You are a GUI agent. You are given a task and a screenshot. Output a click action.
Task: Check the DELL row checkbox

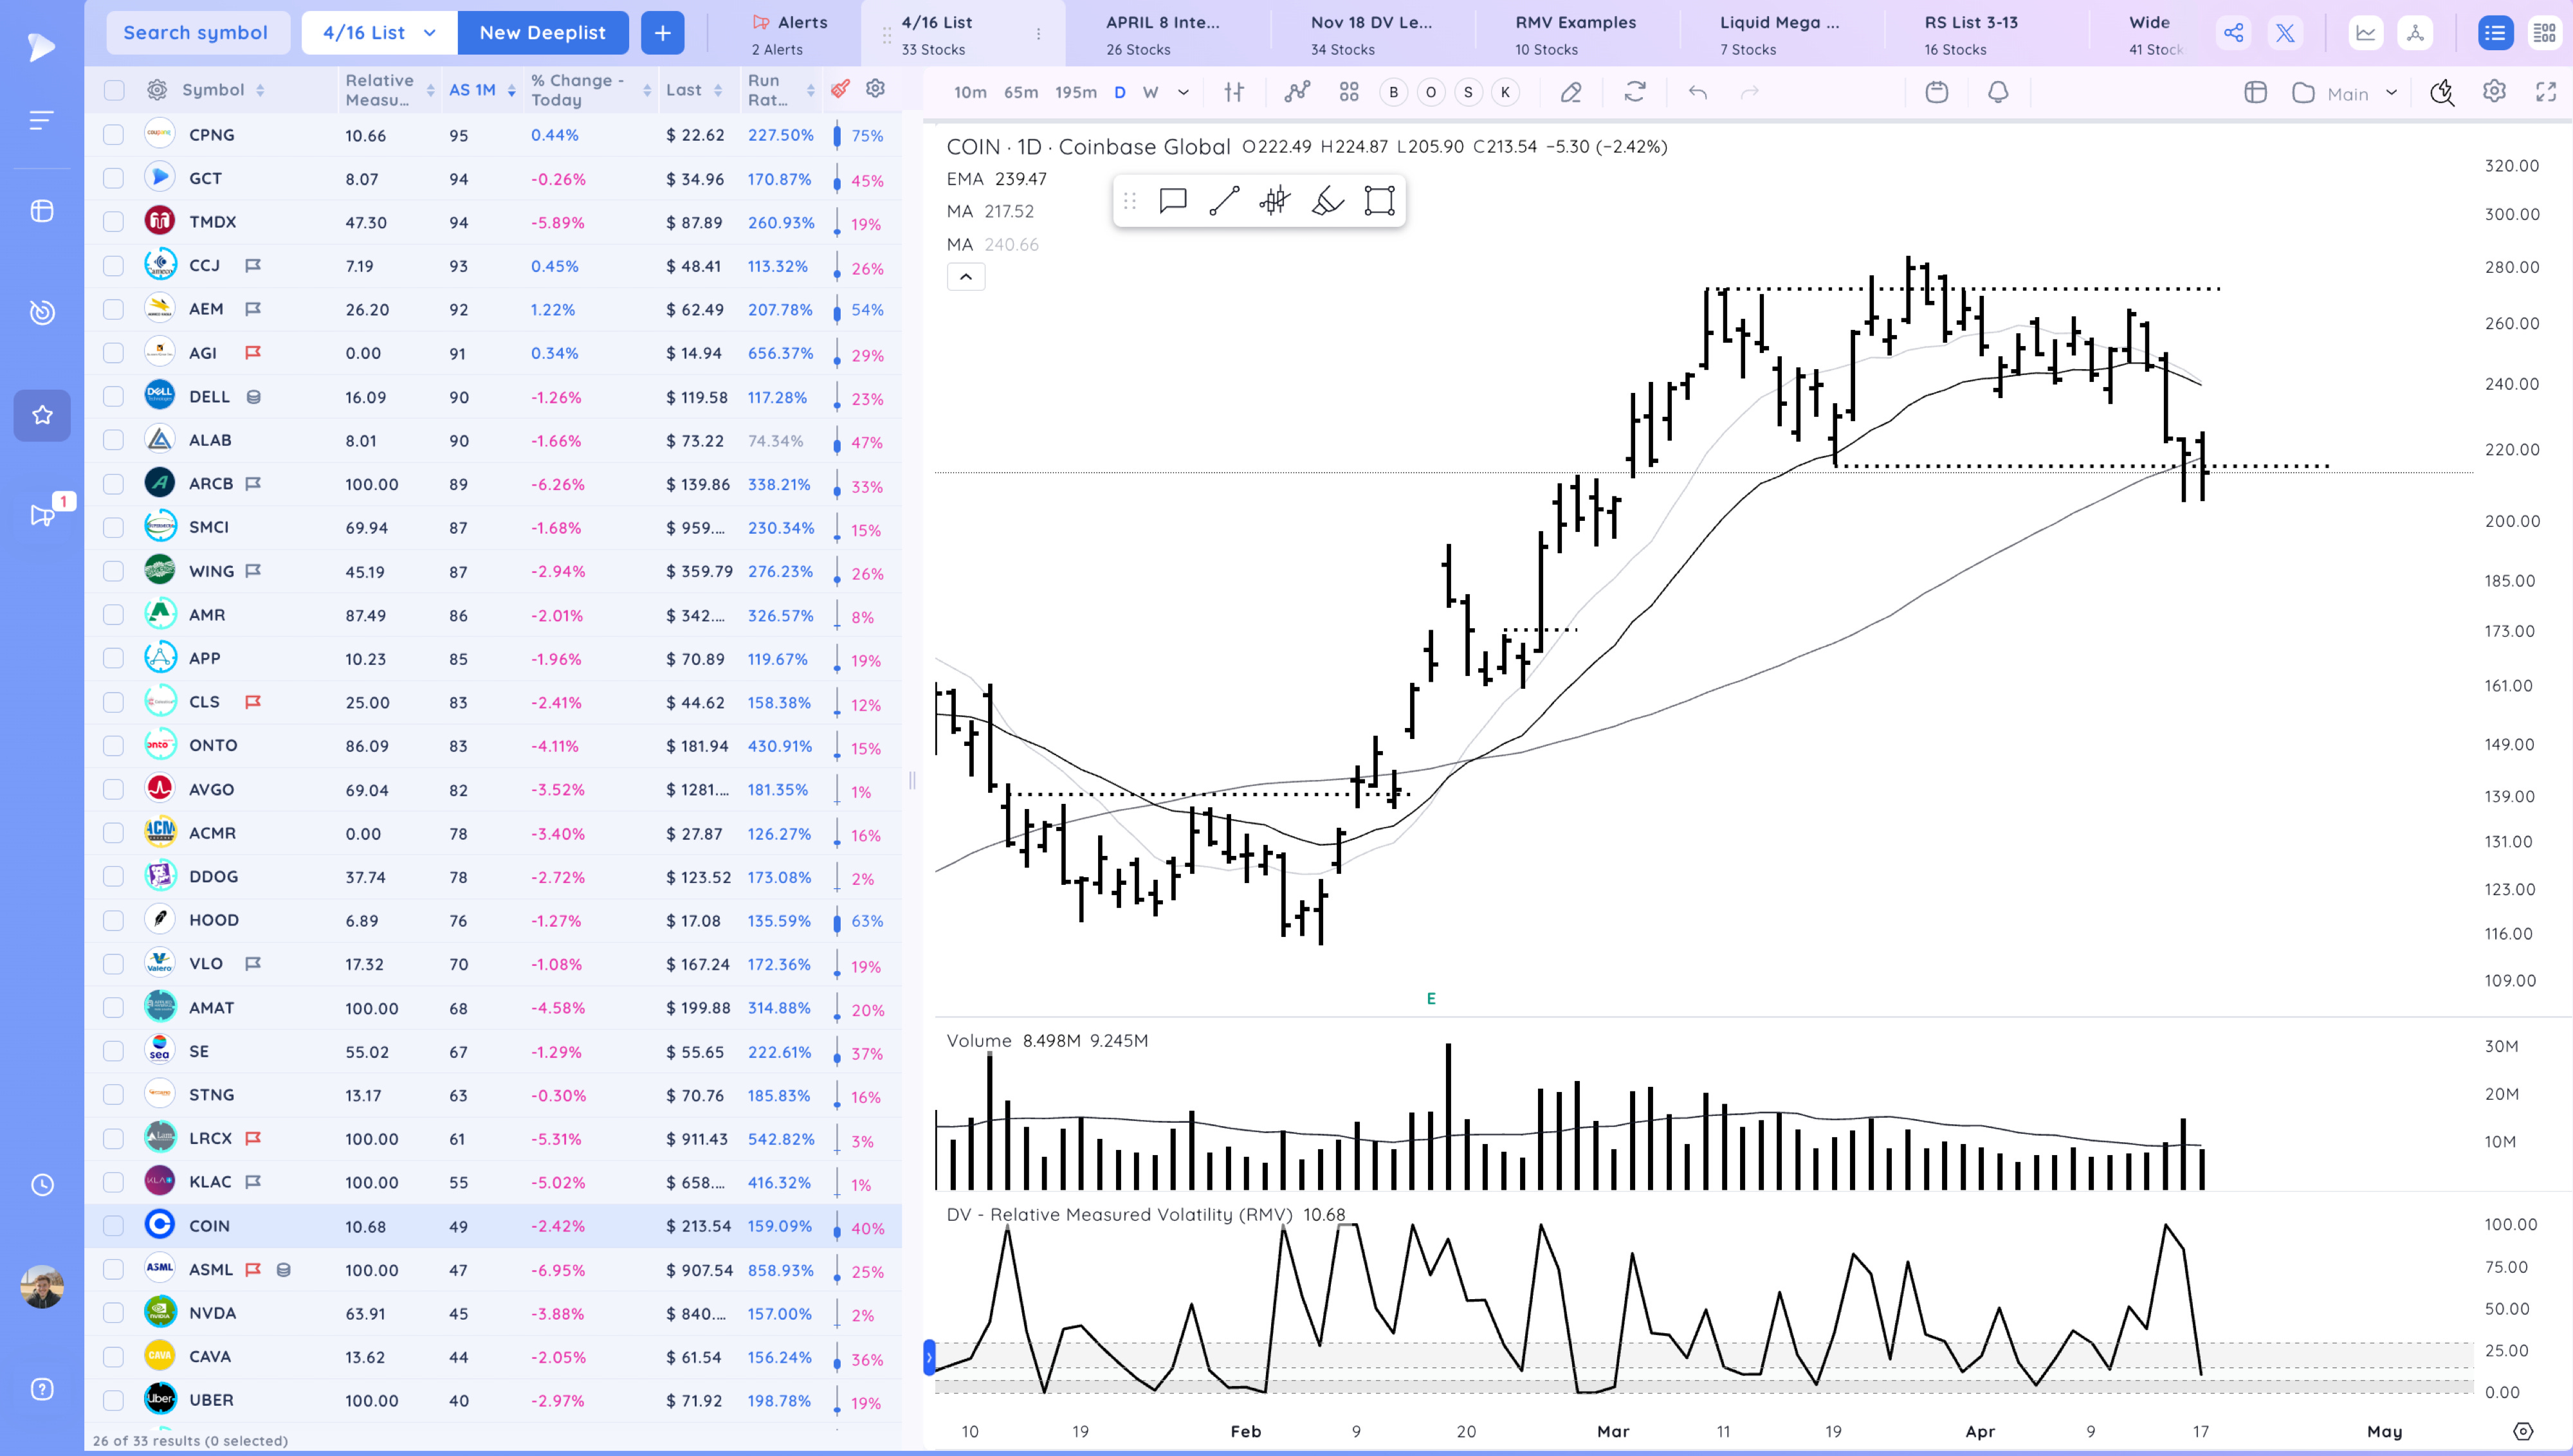pyautogui.click(x=113, y=397)
